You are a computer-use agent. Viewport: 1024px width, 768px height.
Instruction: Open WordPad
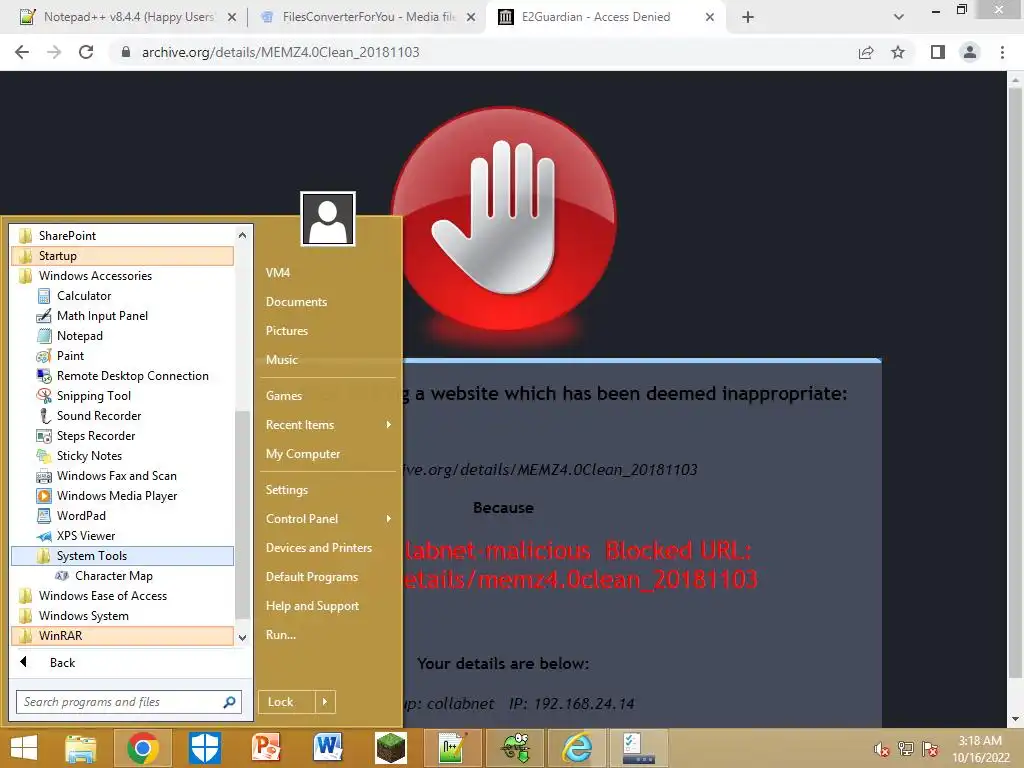(81, 516)
